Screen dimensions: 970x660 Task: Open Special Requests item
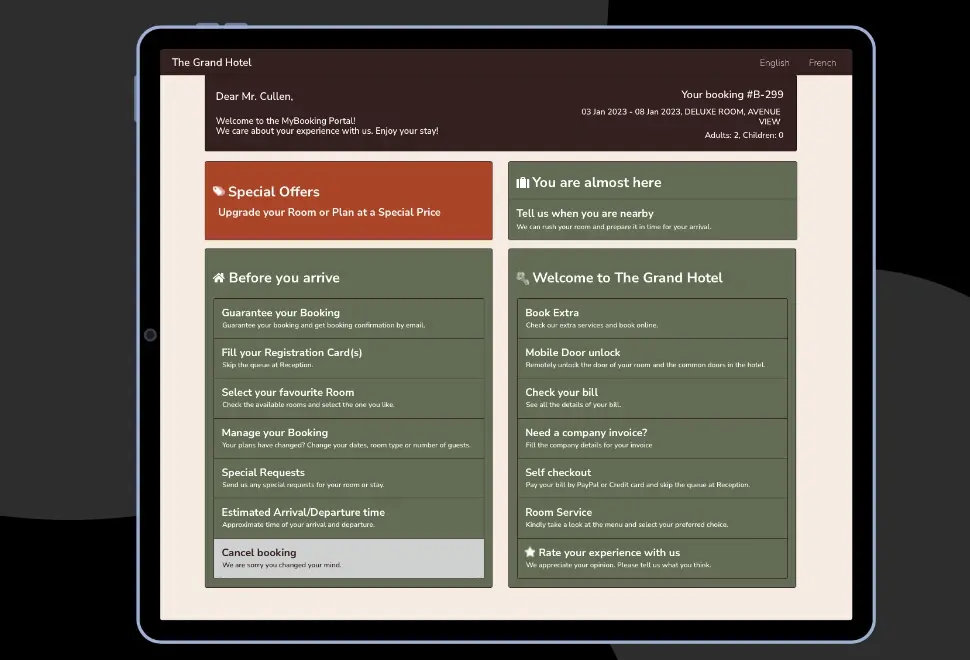click(348, 478)
